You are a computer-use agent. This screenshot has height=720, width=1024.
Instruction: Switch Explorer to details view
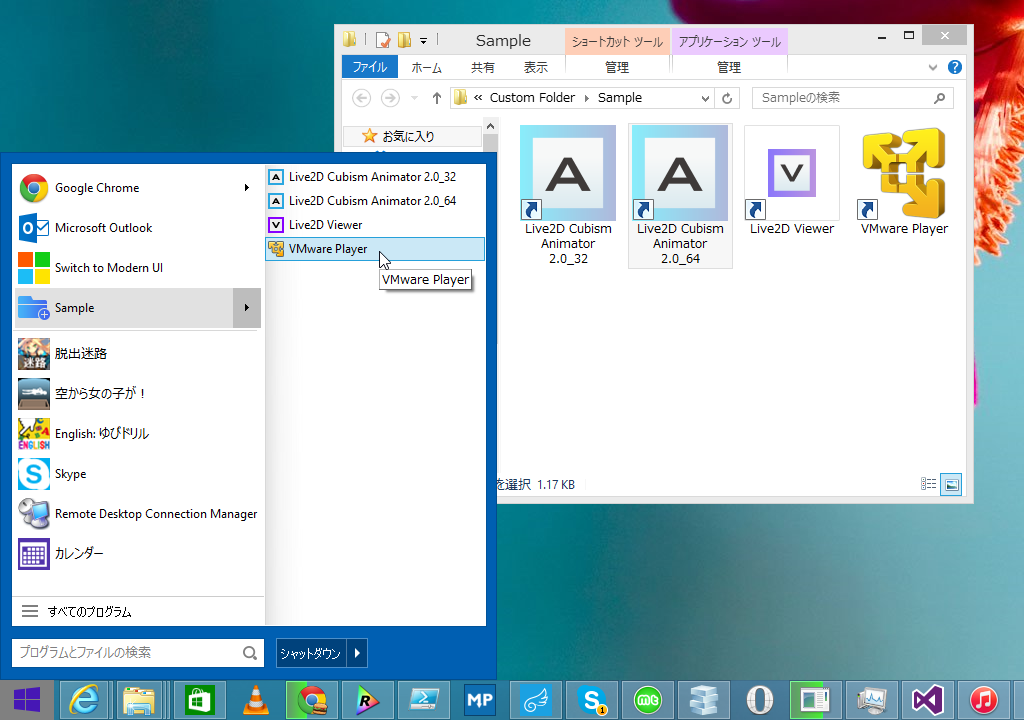click(x=928, y=484)
